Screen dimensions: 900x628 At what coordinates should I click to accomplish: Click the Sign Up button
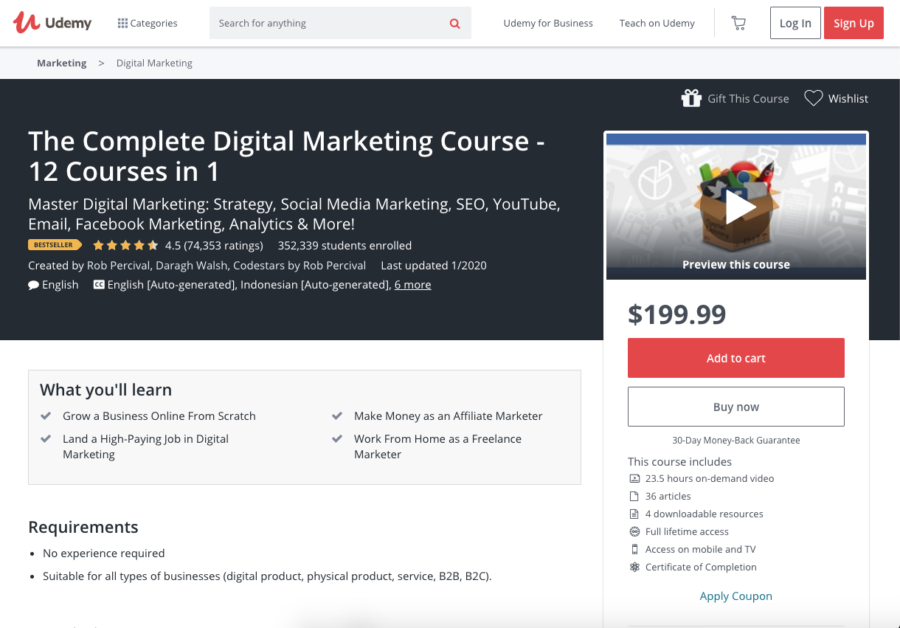[854, 23]
